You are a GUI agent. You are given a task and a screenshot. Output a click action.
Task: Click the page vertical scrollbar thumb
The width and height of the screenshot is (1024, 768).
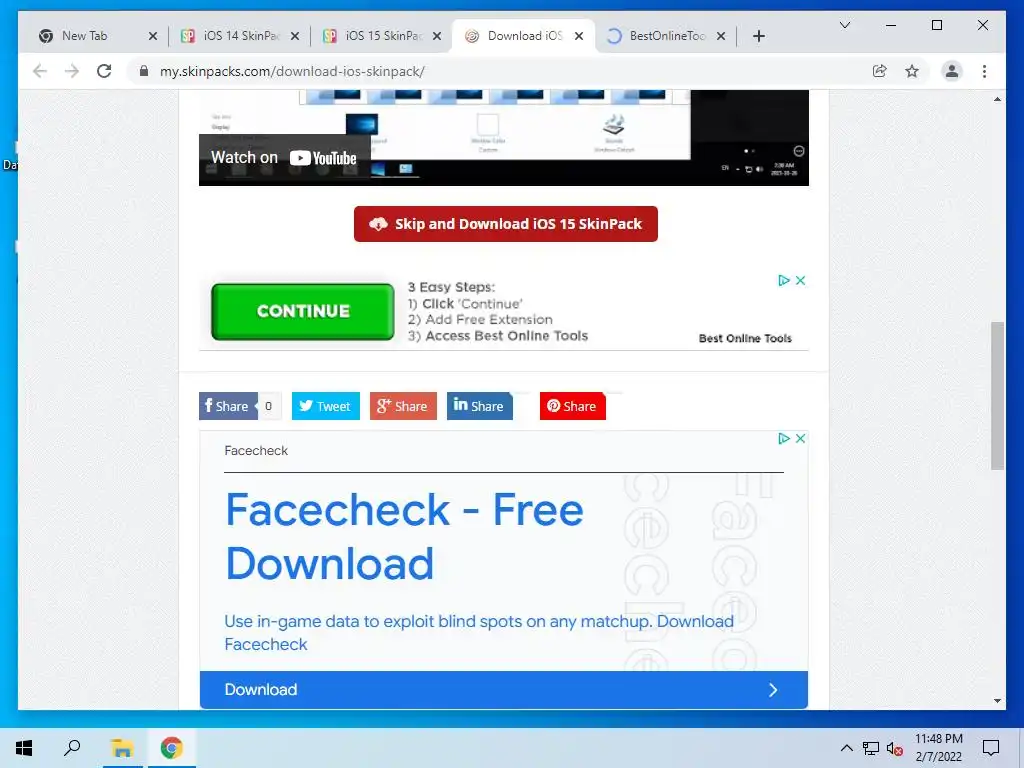997,395
